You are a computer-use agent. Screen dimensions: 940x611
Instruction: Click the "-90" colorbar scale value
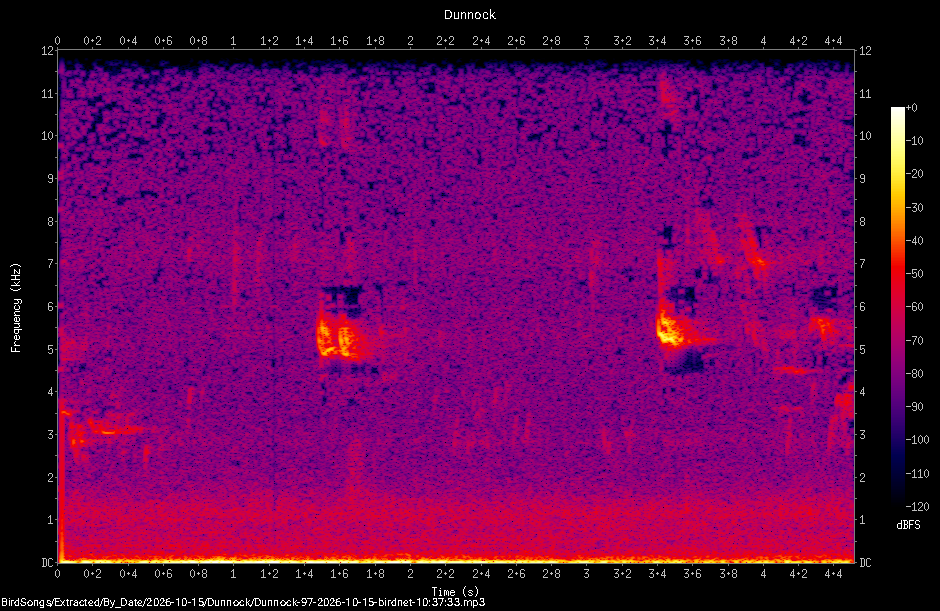(x=914, y=407)
